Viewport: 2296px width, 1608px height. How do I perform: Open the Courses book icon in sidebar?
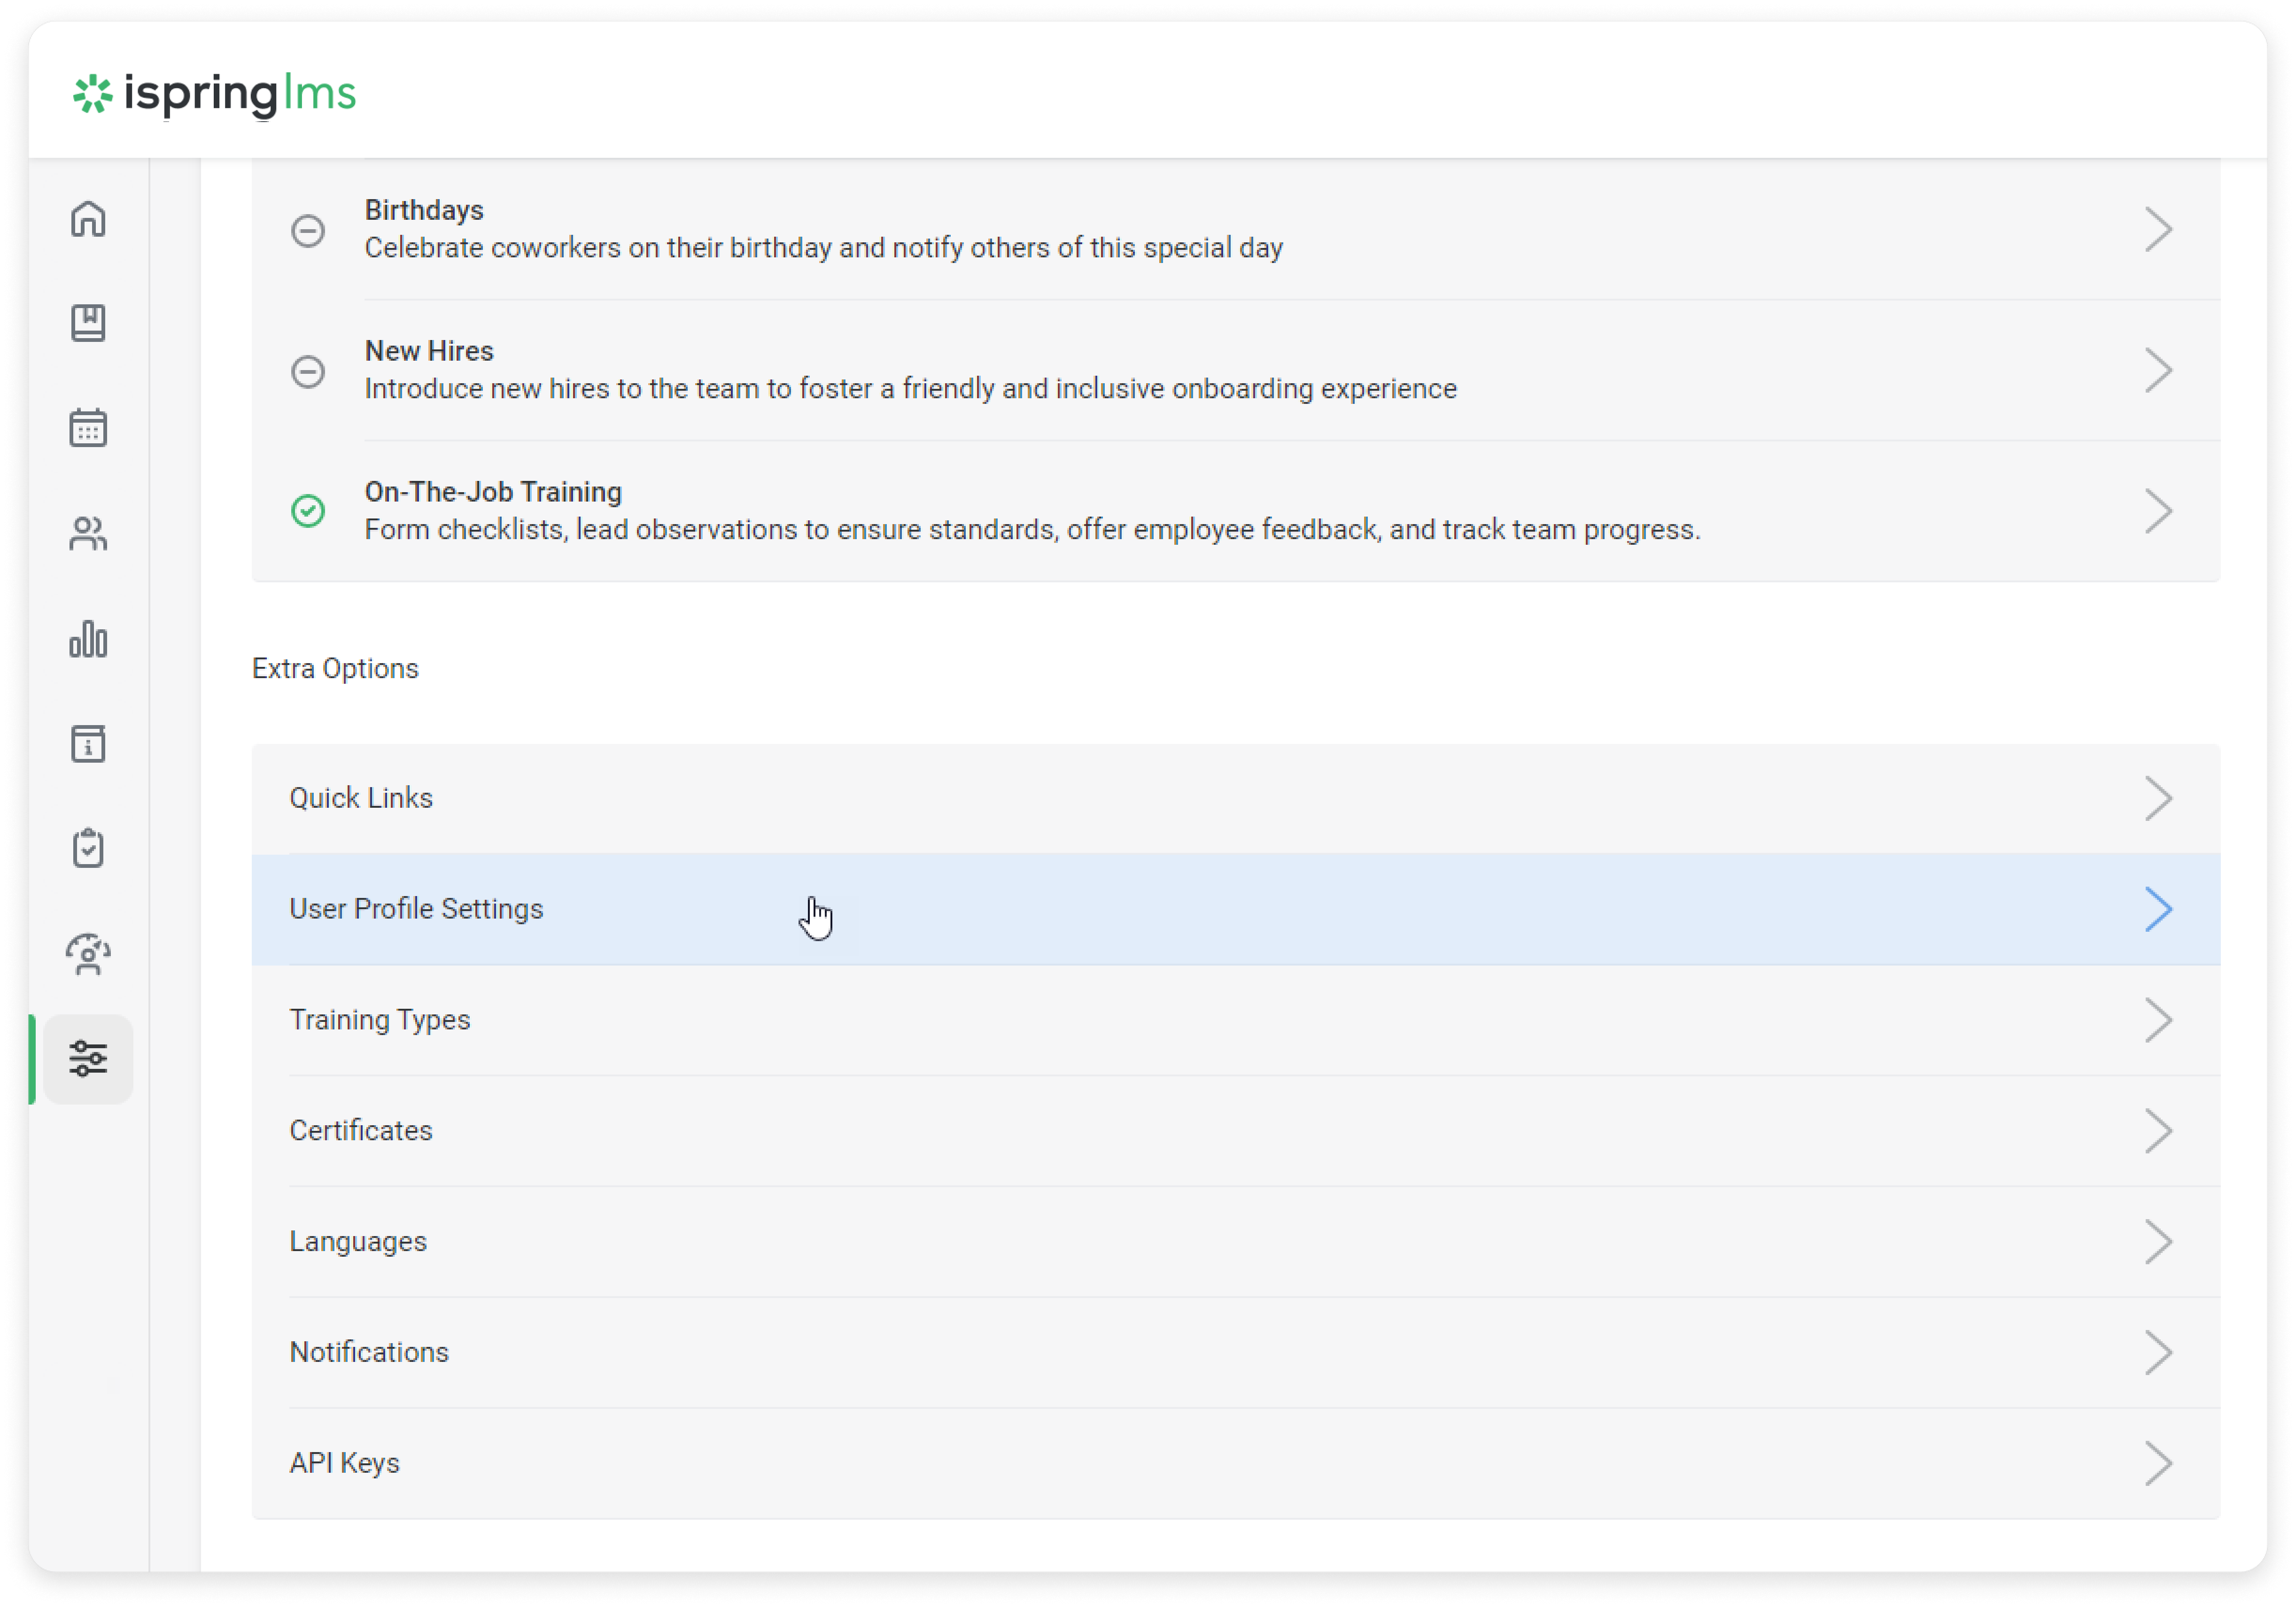88,323
